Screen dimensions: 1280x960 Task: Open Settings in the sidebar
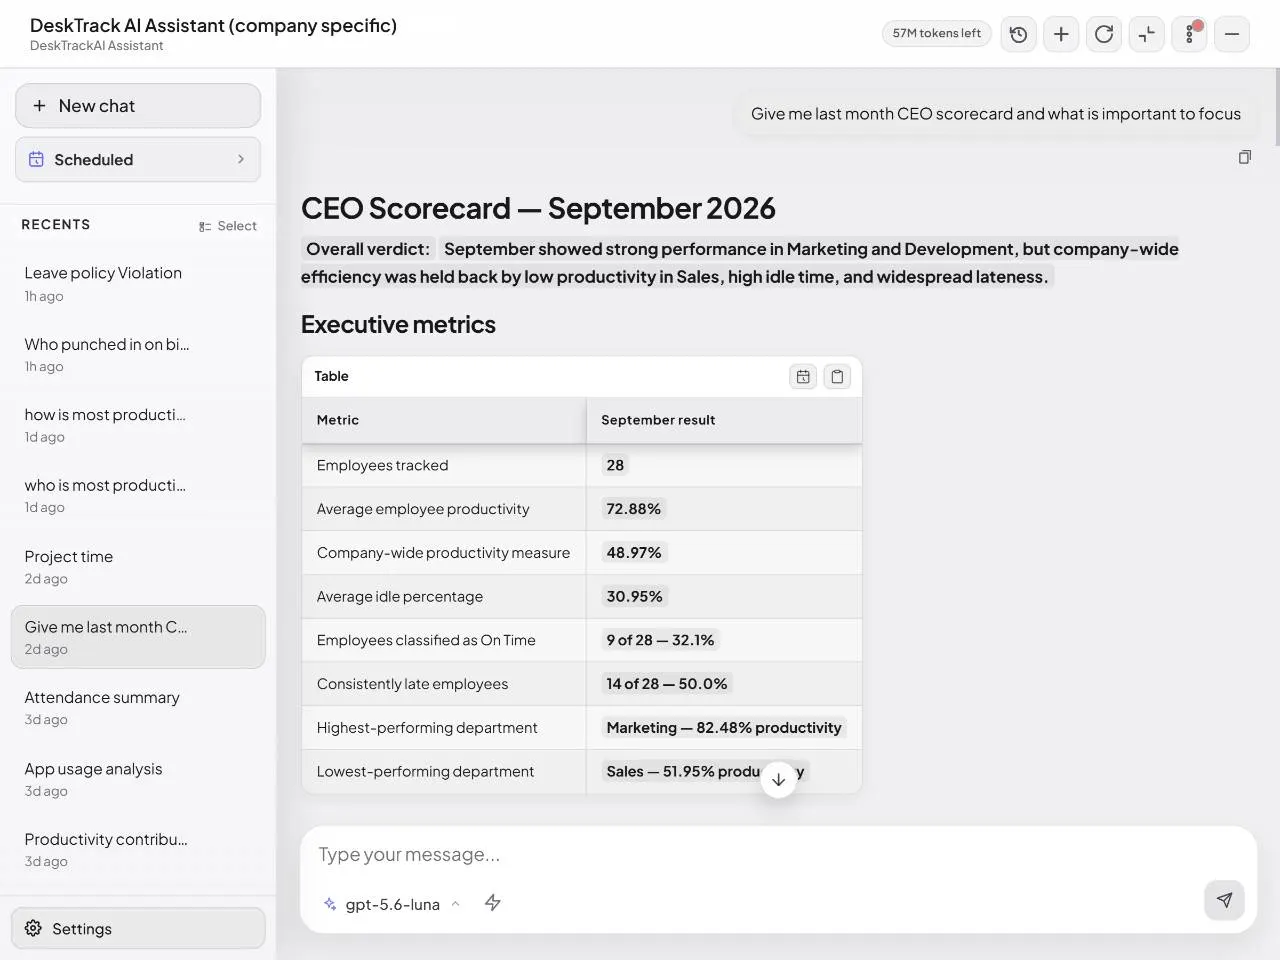[138, 928]
